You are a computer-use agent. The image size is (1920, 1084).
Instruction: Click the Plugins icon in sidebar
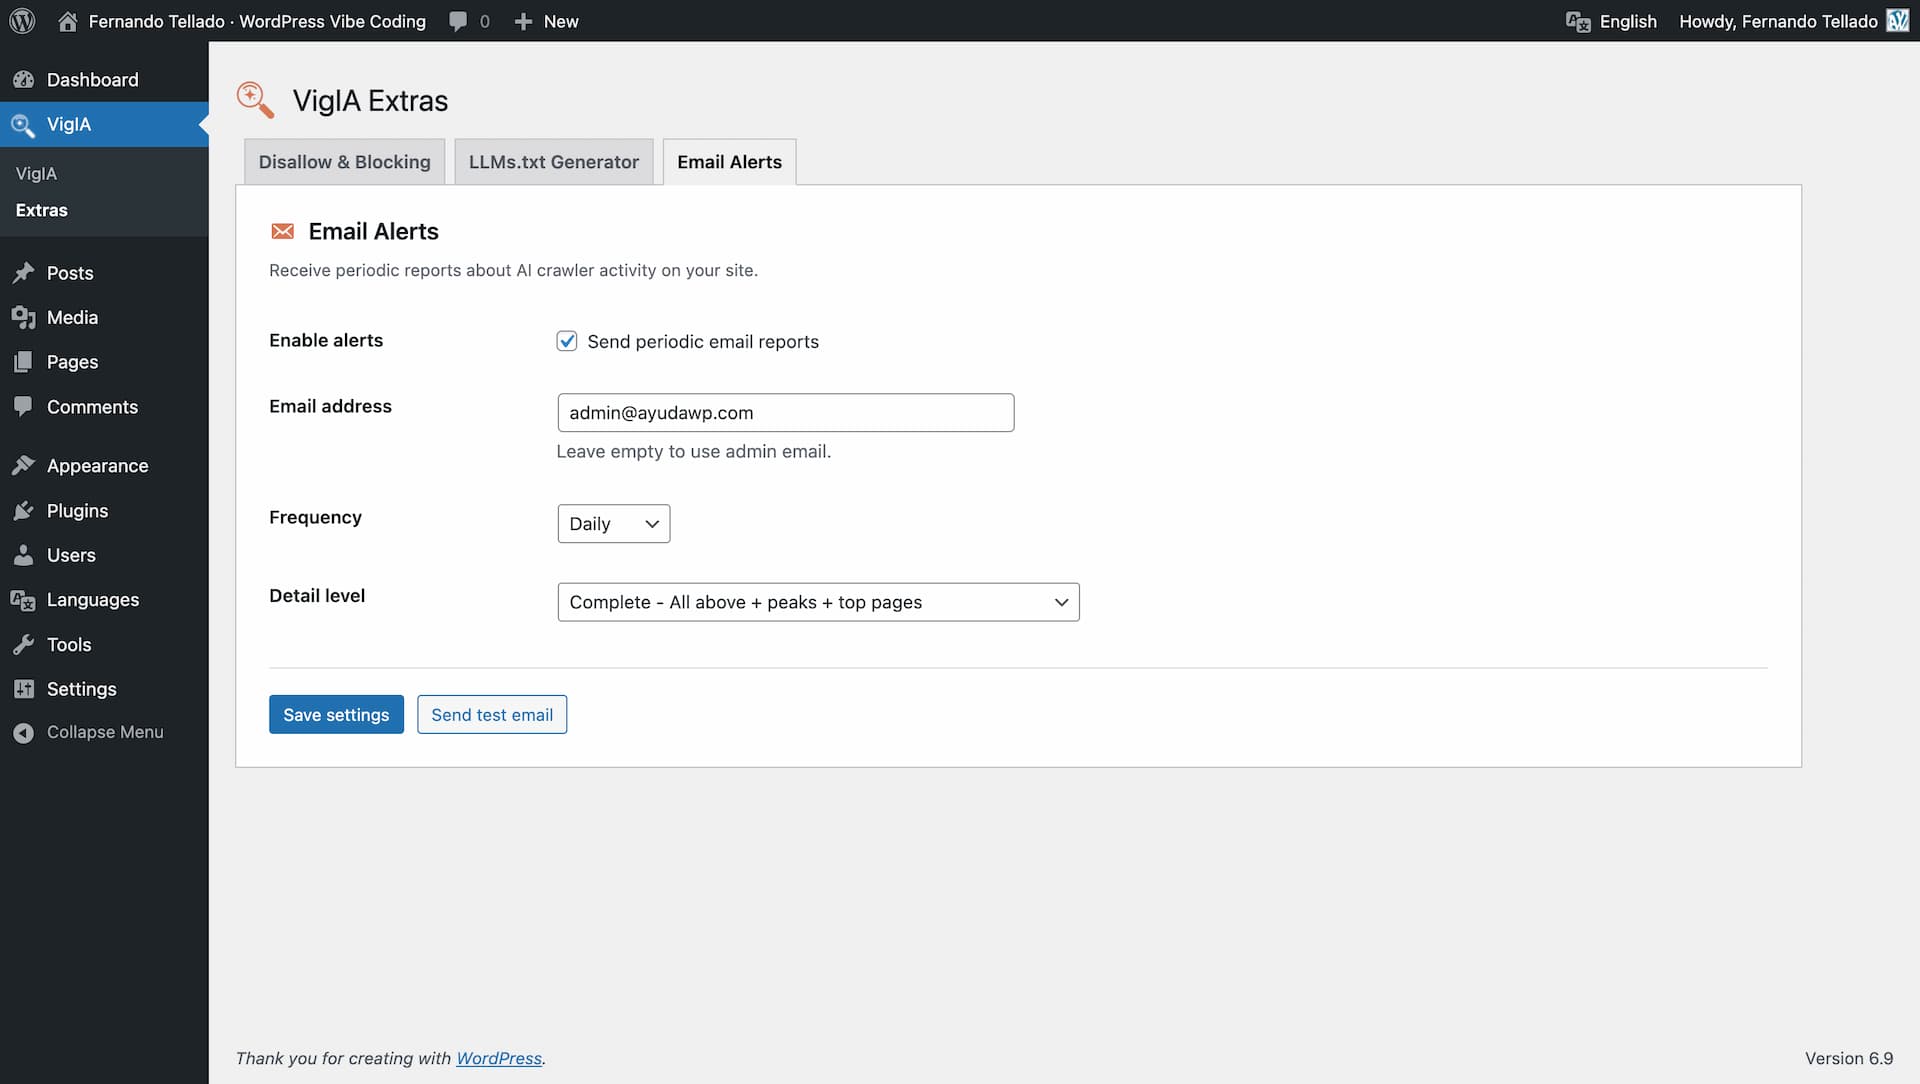coord(22,510)
